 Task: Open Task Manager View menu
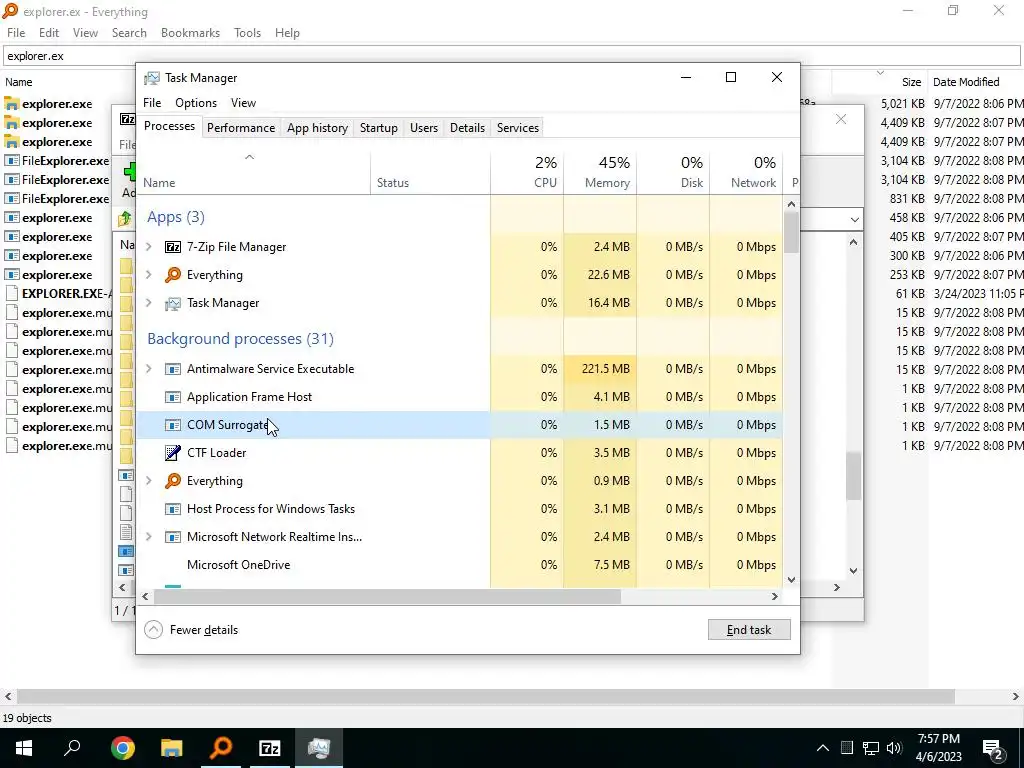click(243, 103)
